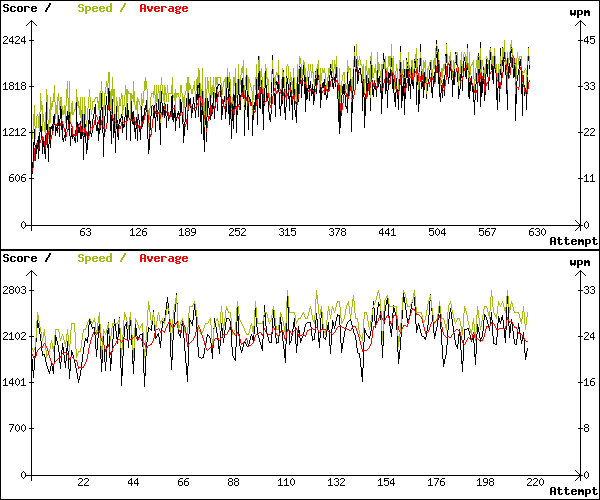Click the yellow Speed legend label in top chart
This screenshot has height=500, width=600.
[x=95, y=8]
